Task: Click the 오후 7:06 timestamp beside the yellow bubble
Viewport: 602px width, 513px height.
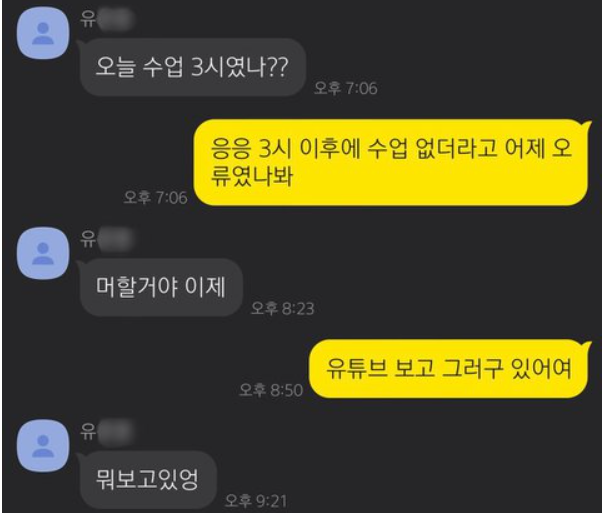Action: [155, 198]
